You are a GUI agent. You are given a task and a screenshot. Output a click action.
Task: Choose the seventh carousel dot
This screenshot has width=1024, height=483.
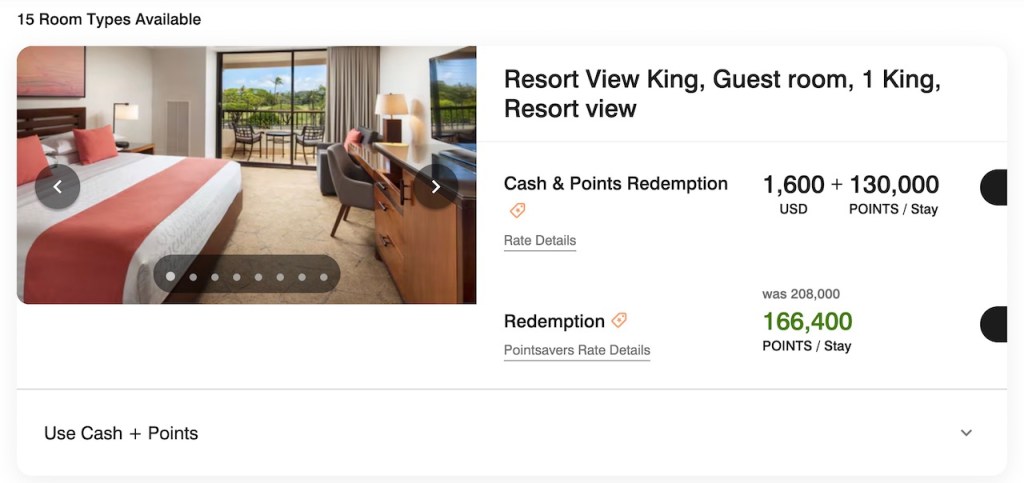pos(302,277)
